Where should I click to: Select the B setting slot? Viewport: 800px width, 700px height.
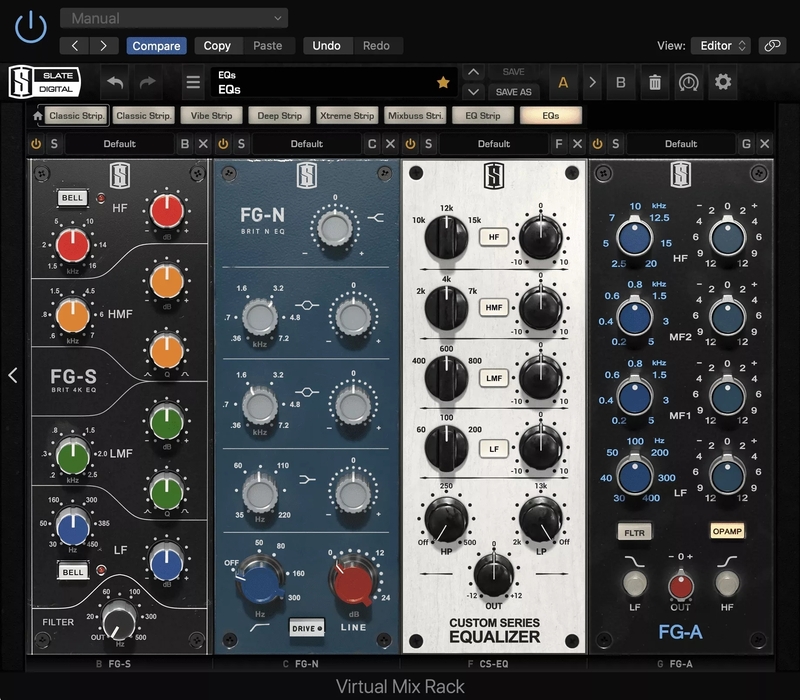pyautogui.click(x=620, y=82)
